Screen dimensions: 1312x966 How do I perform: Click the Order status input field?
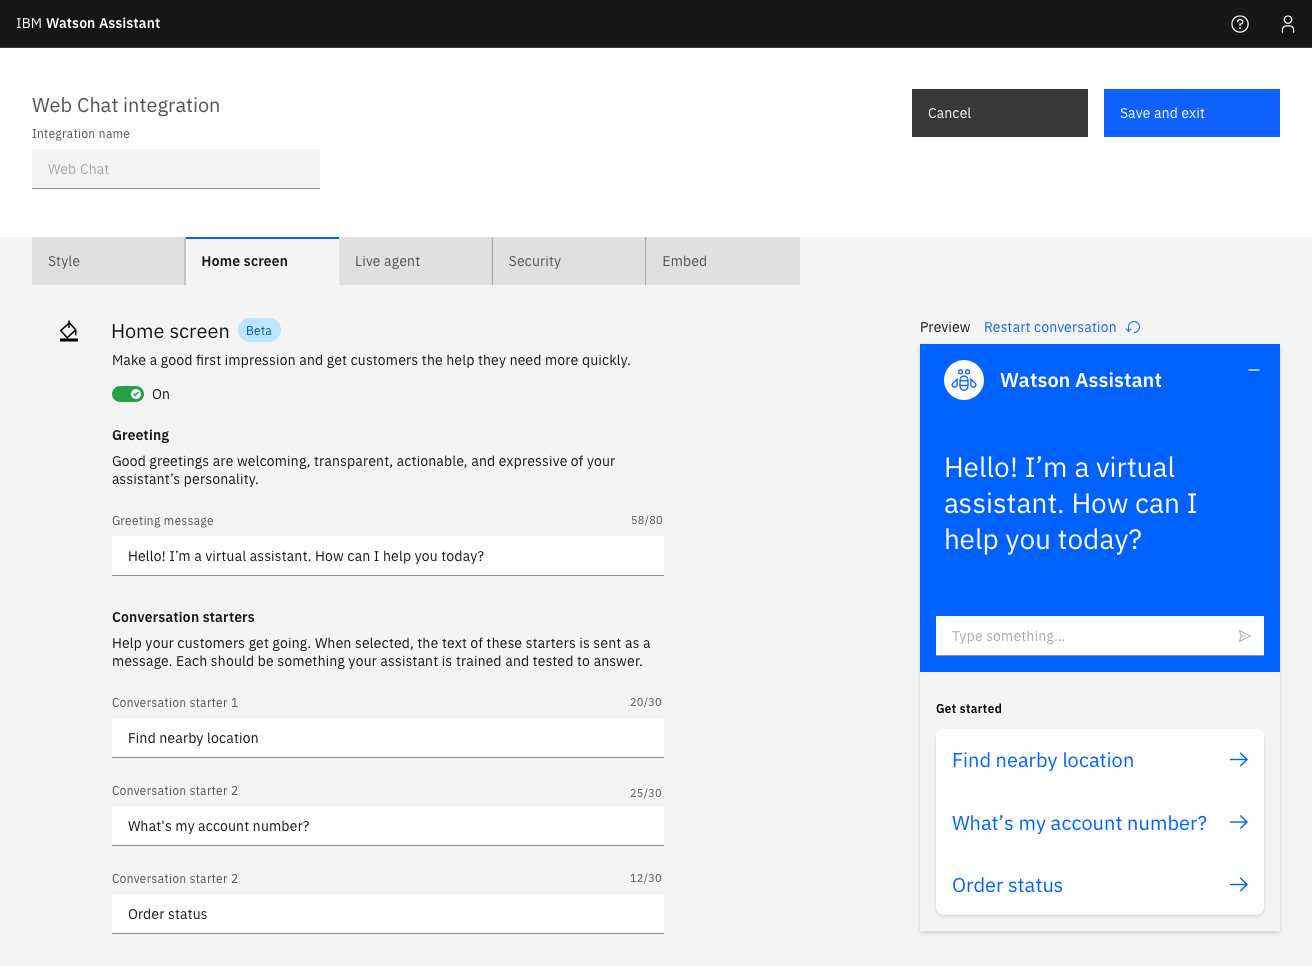pos(388,914)
